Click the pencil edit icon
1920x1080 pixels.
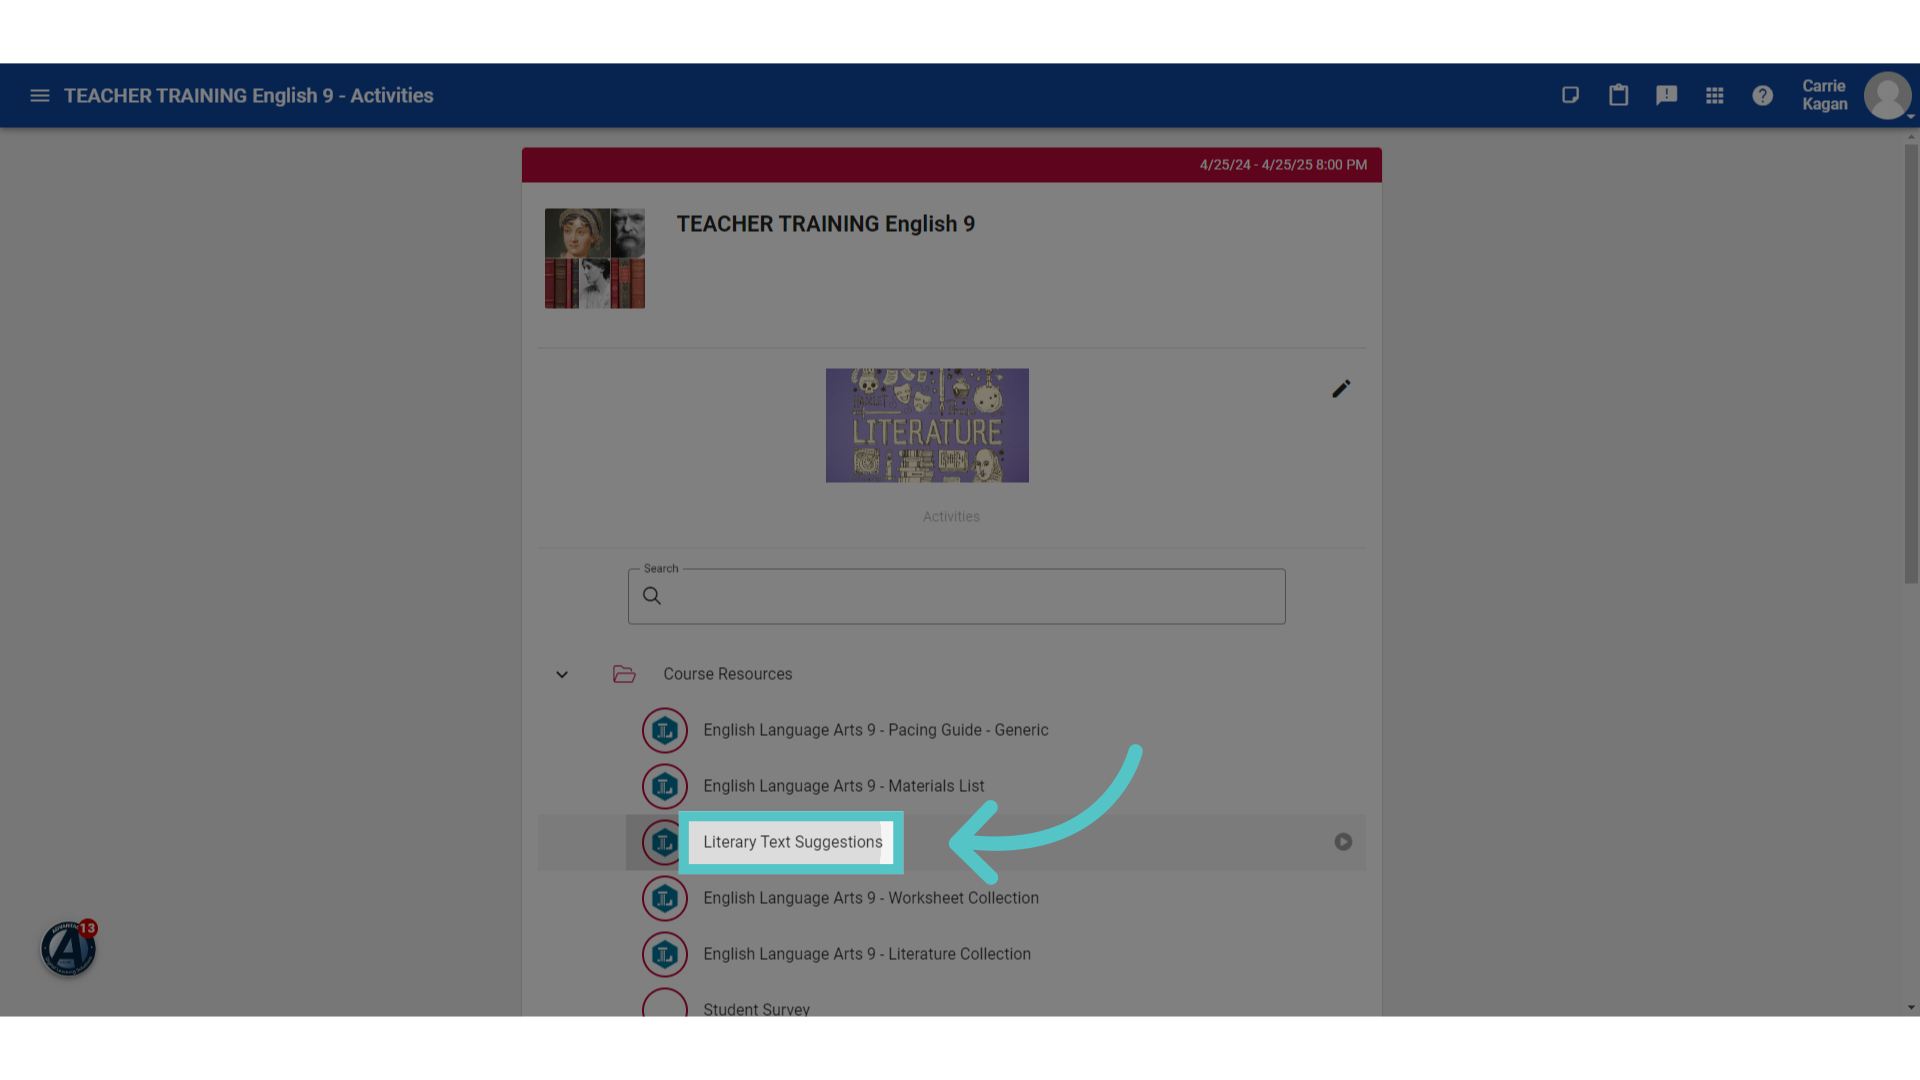(1341, 389)
